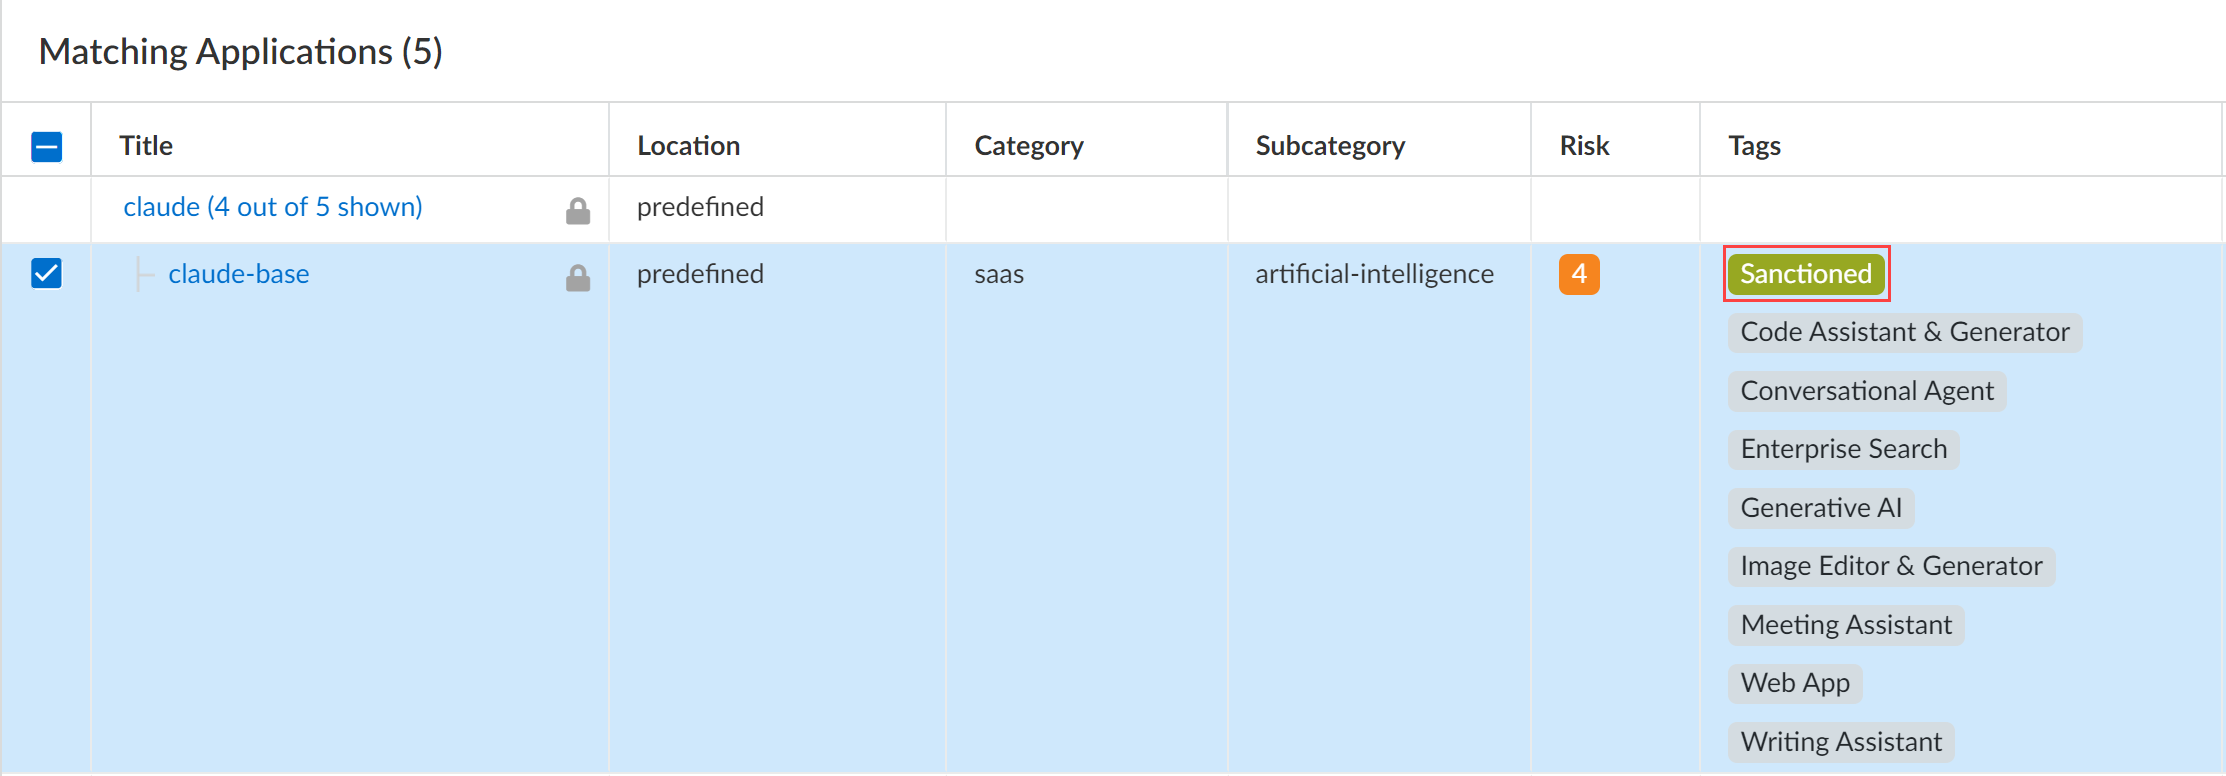This screenshot has width=2226, height=776.
Task: Click lock icon beside claude parent row
Action: pos(578,211)
